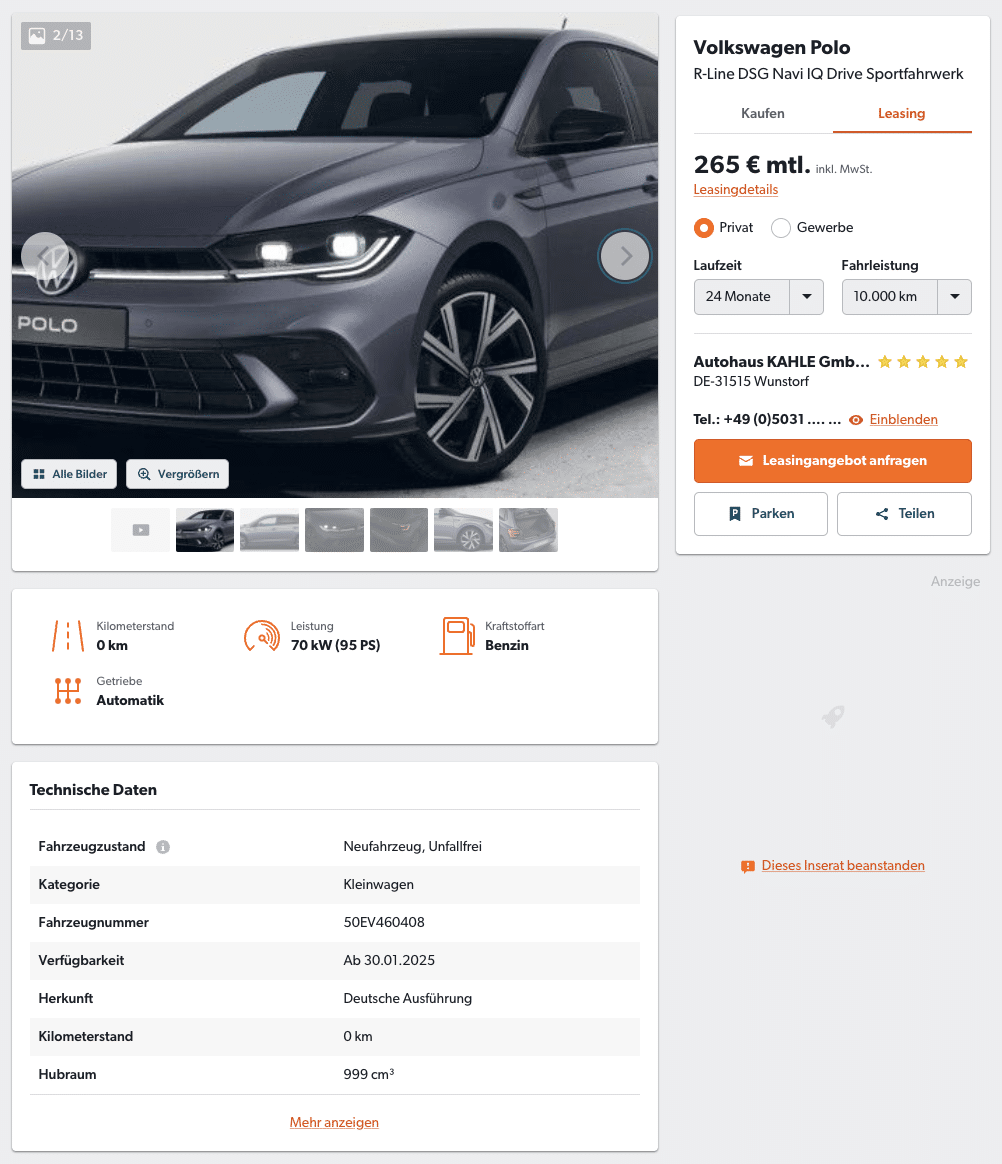Open the Leasingdetails link
This screenshot has height=1164, width=1002.
pos(736,190)
